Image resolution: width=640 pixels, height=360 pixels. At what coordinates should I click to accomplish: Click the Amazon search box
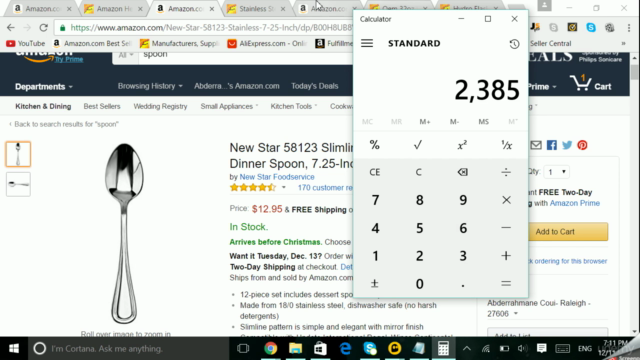pos(245,56)
